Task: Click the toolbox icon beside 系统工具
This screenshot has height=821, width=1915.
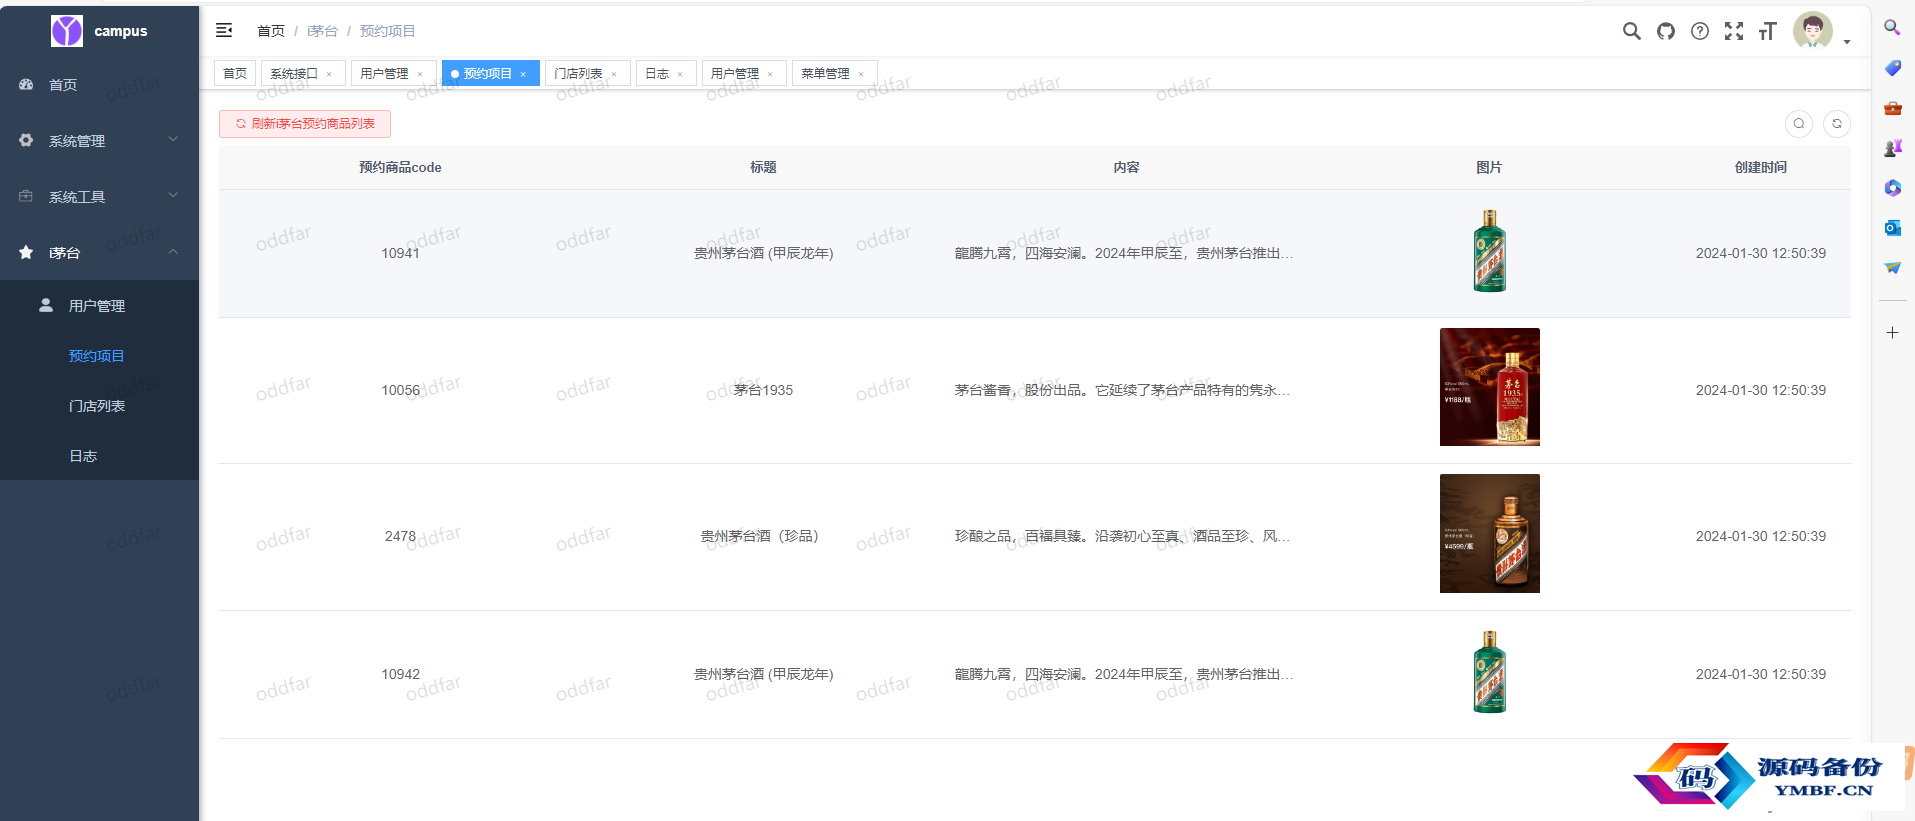Action: [26, 197]
